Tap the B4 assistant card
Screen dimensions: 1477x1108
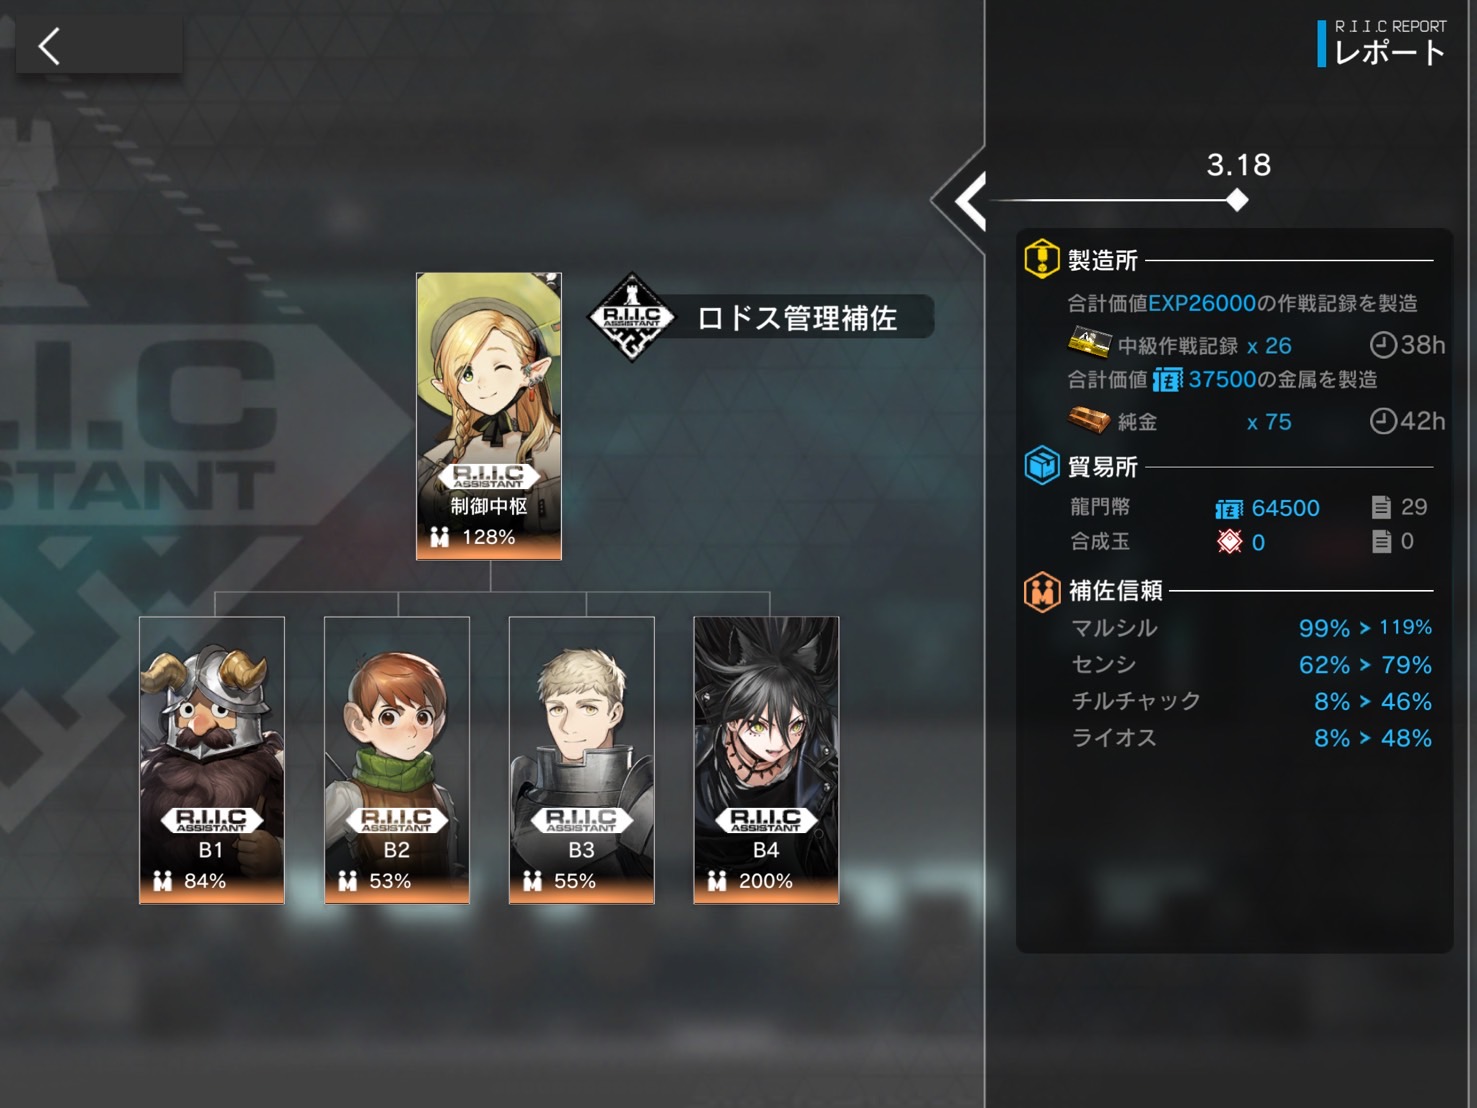766,760
